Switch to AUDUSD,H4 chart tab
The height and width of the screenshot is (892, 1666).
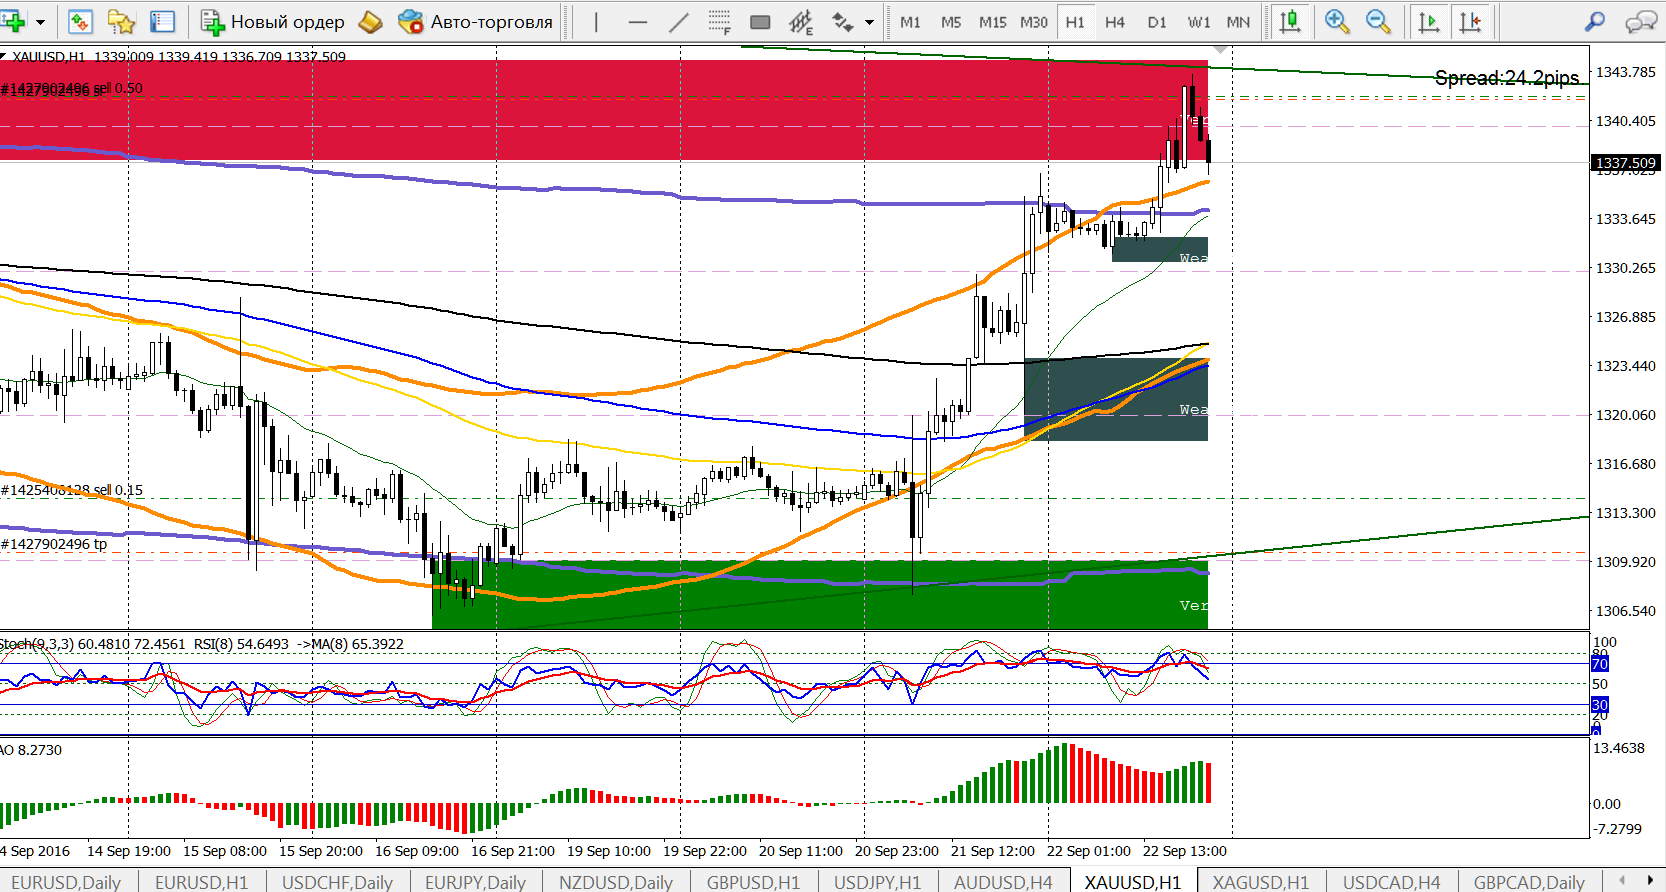click(1003, 882)
